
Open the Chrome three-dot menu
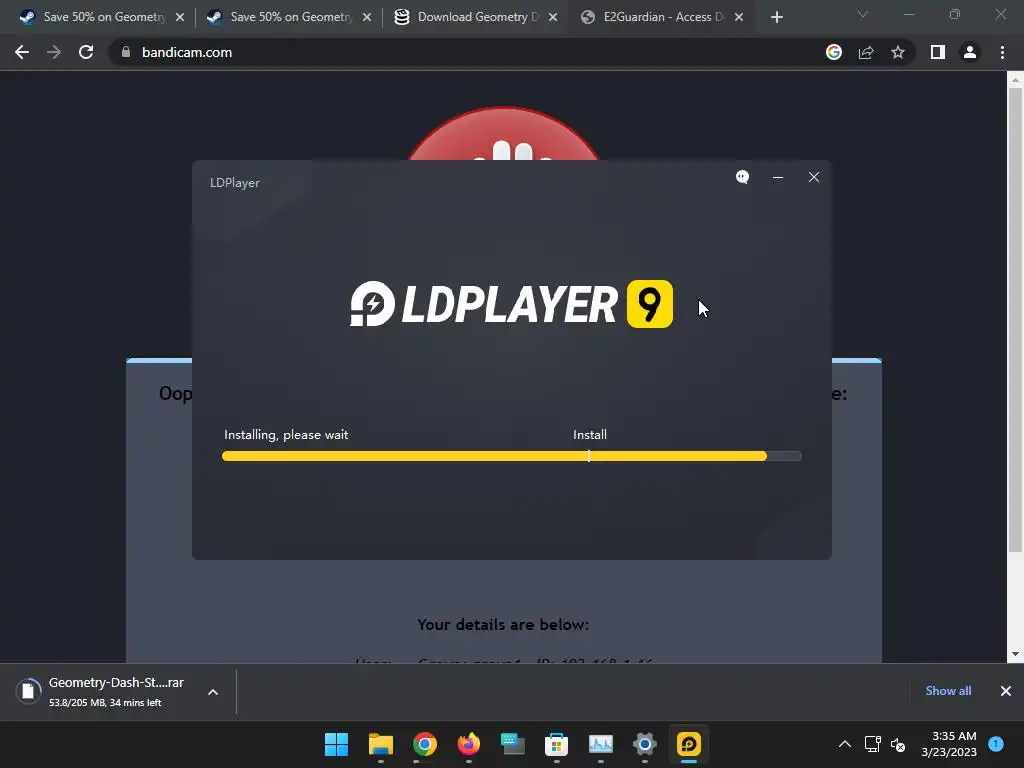[1002, 52]
